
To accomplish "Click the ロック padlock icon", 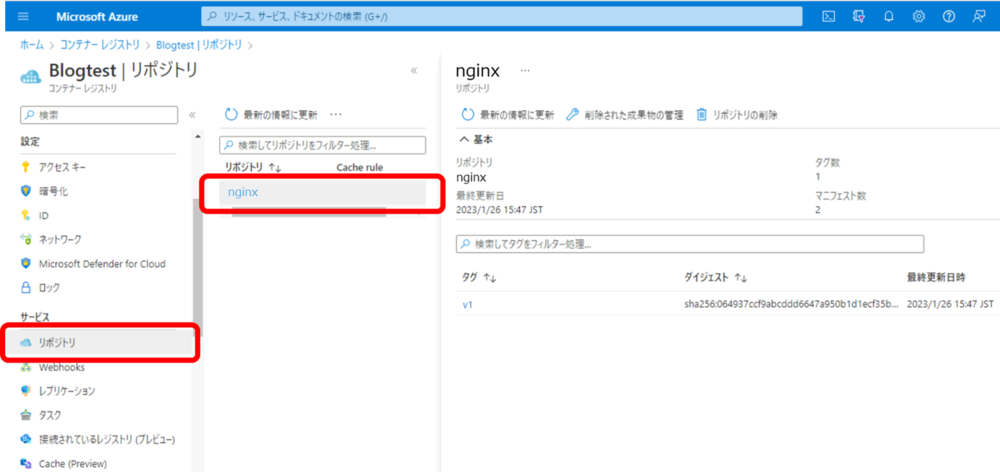I will tap(26, 288).
